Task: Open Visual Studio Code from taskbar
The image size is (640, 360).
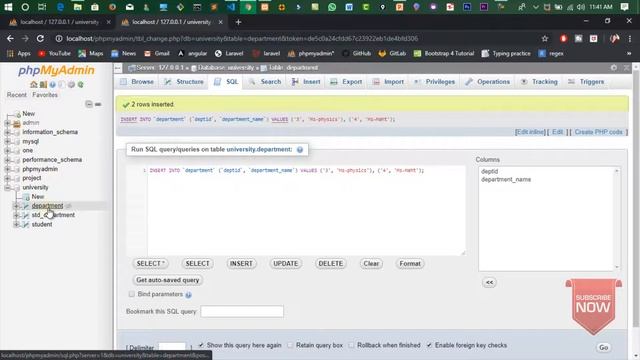Action: 231,7
